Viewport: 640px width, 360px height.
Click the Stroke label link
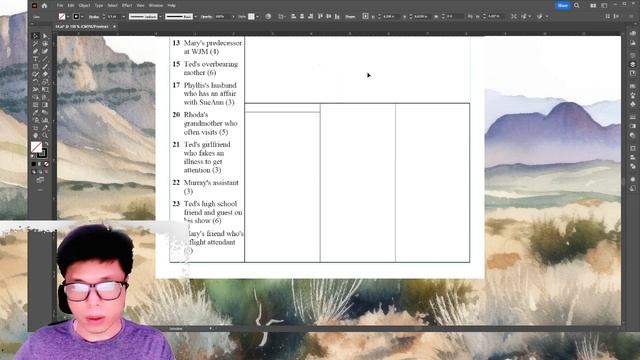(94, 17)
